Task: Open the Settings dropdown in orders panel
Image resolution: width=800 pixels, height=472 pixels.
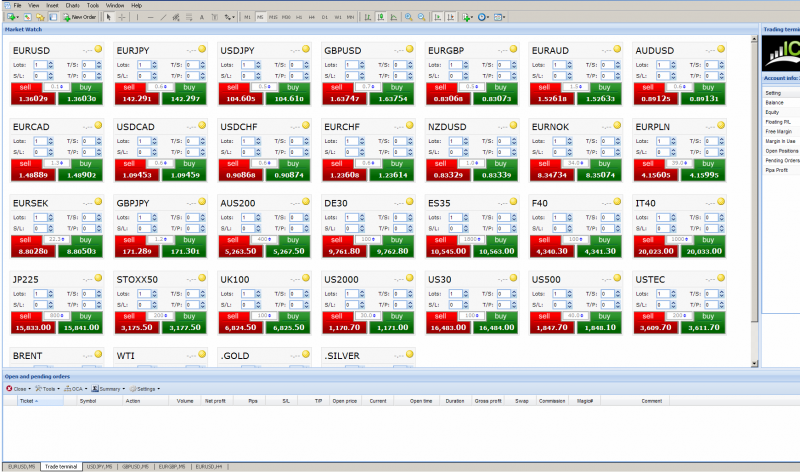Action: point(145,389)
